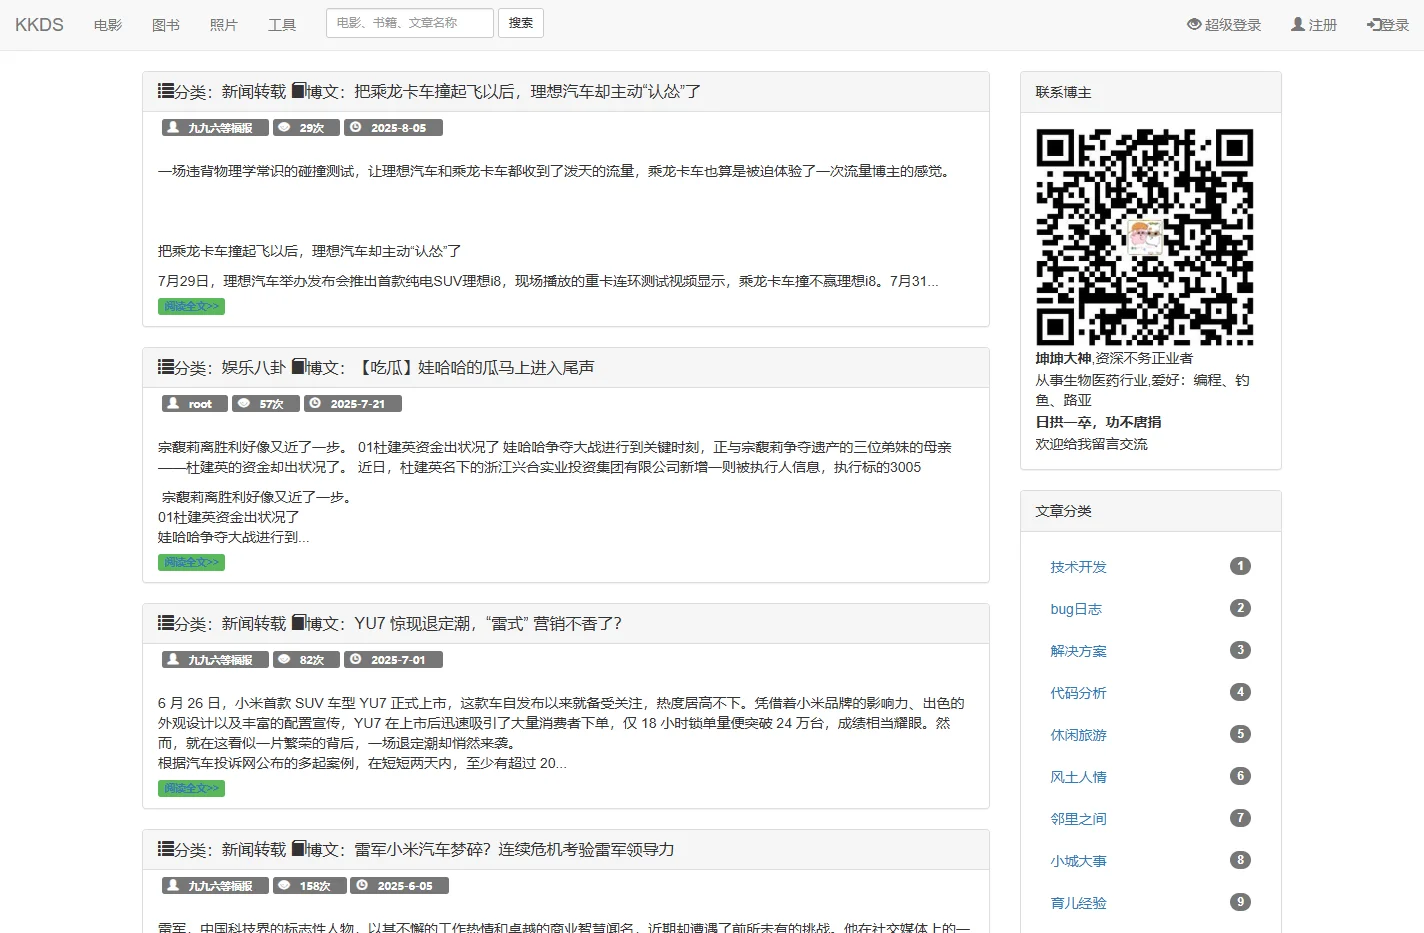The height and width of the screenshot is (933, 1424).
Task: Click the 注册 link
Action: pyautogui.click(x=1314, y=25)
